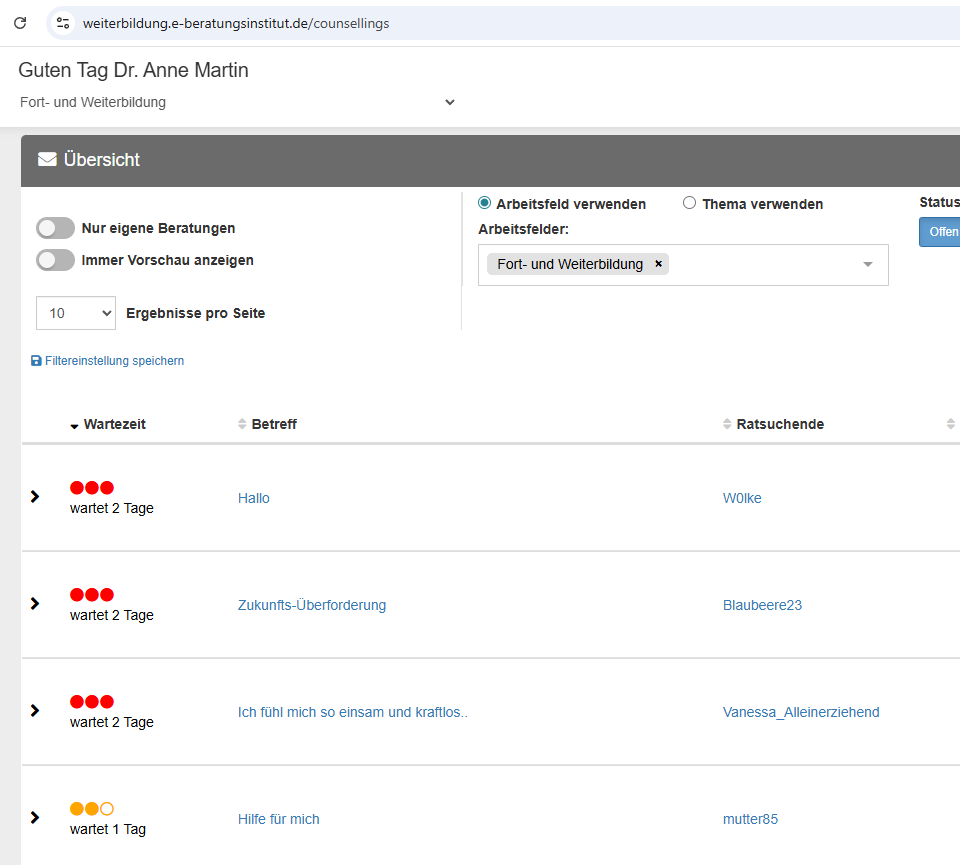Open Ich fühl mich so einsam und kraftlos
This screenshot has width=960, height=865.
(x=353, y=713)
